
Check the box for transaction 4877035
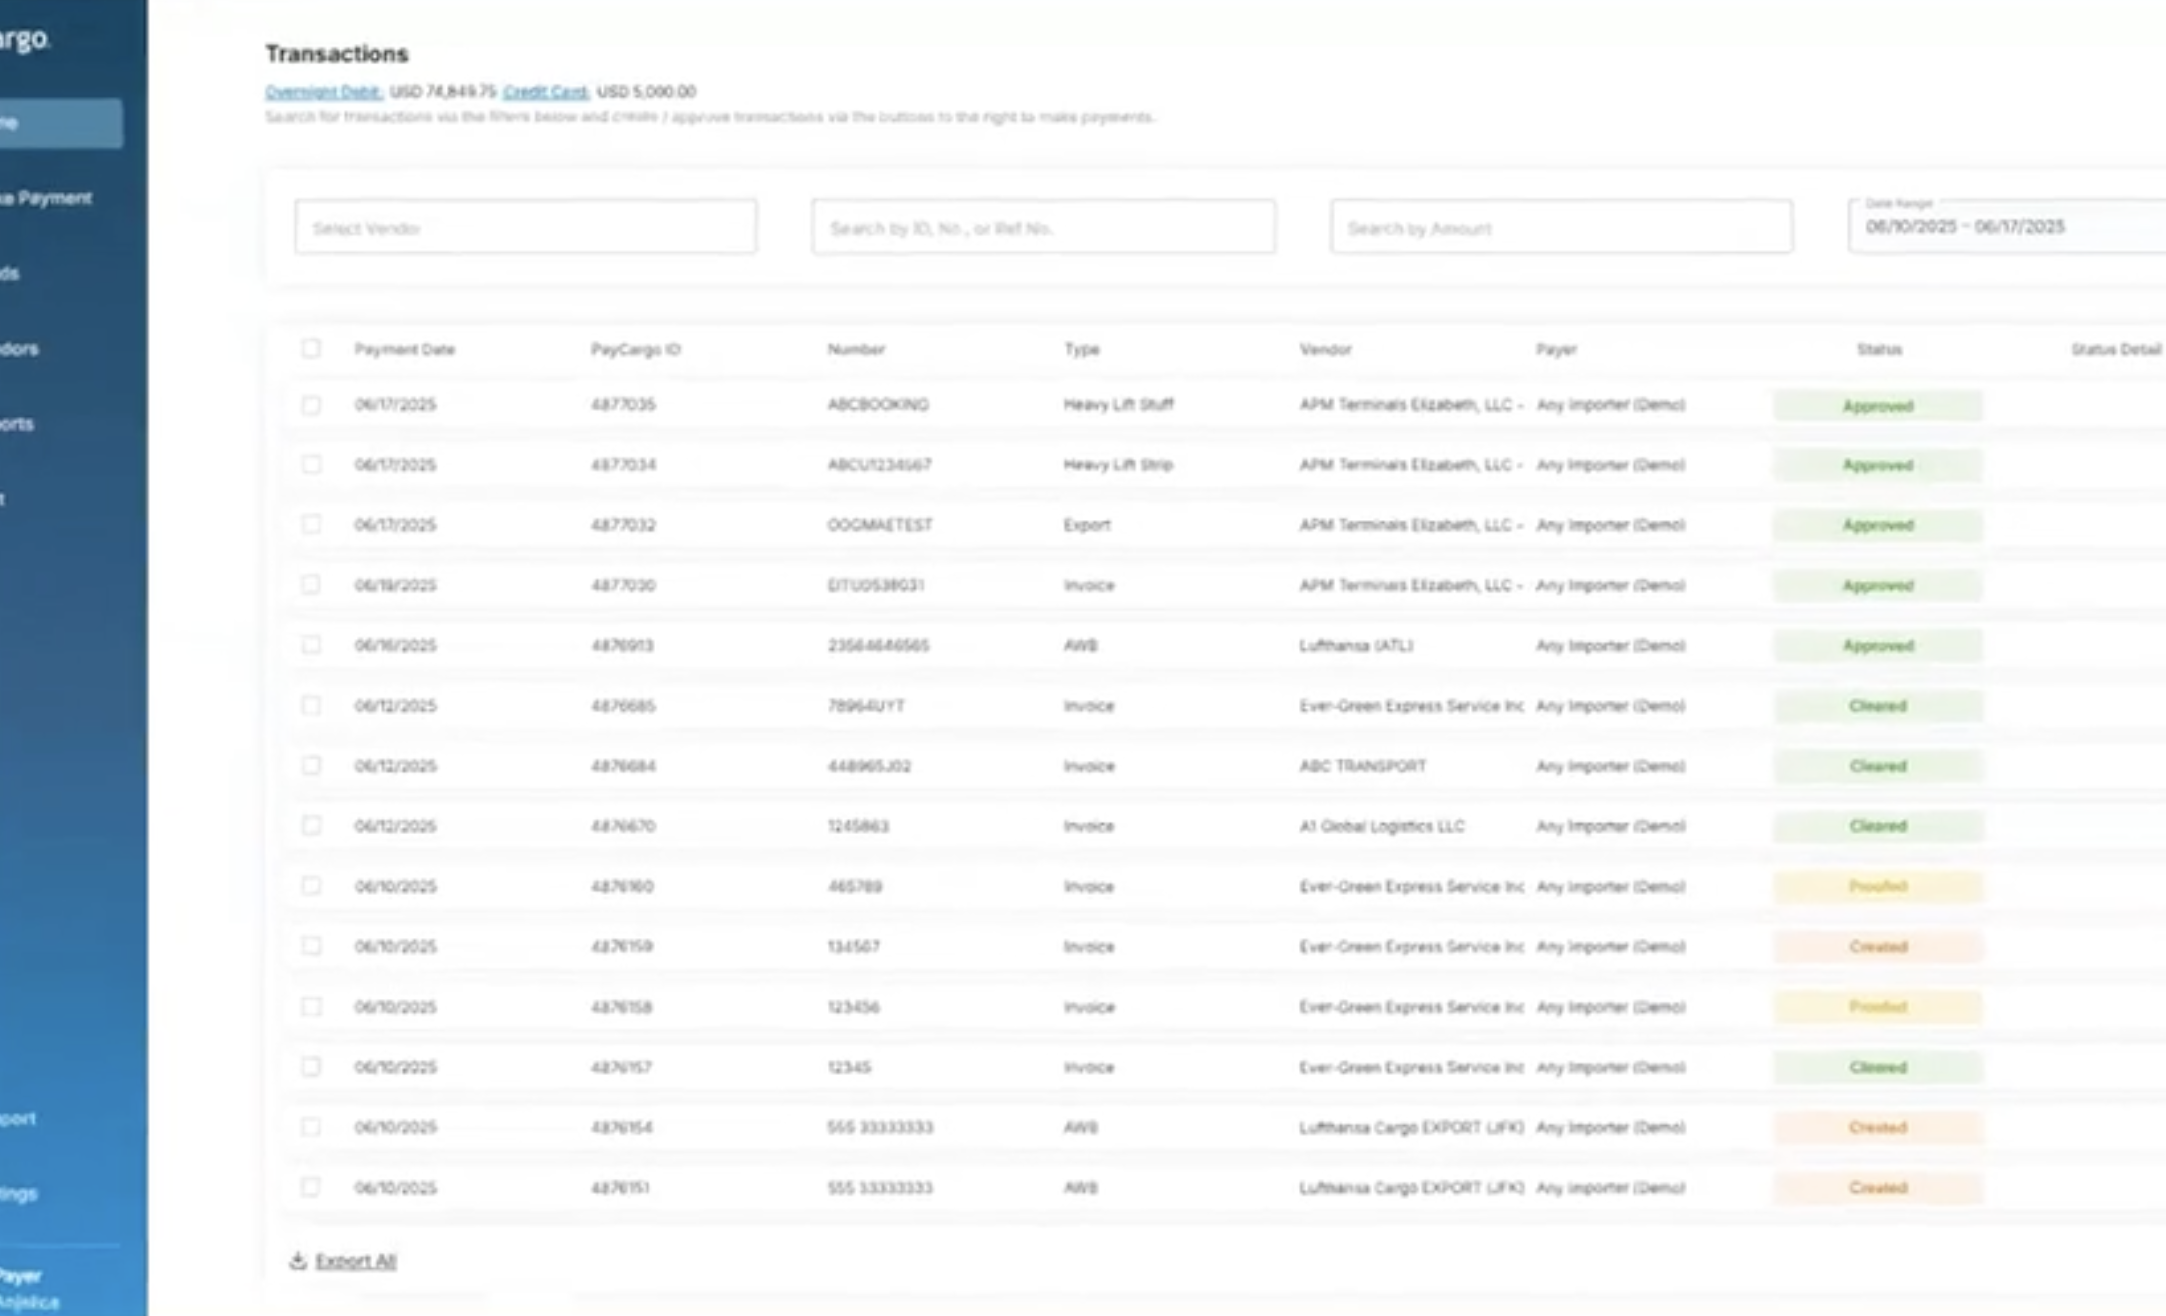pyautogui.click(x=311, y=405)
